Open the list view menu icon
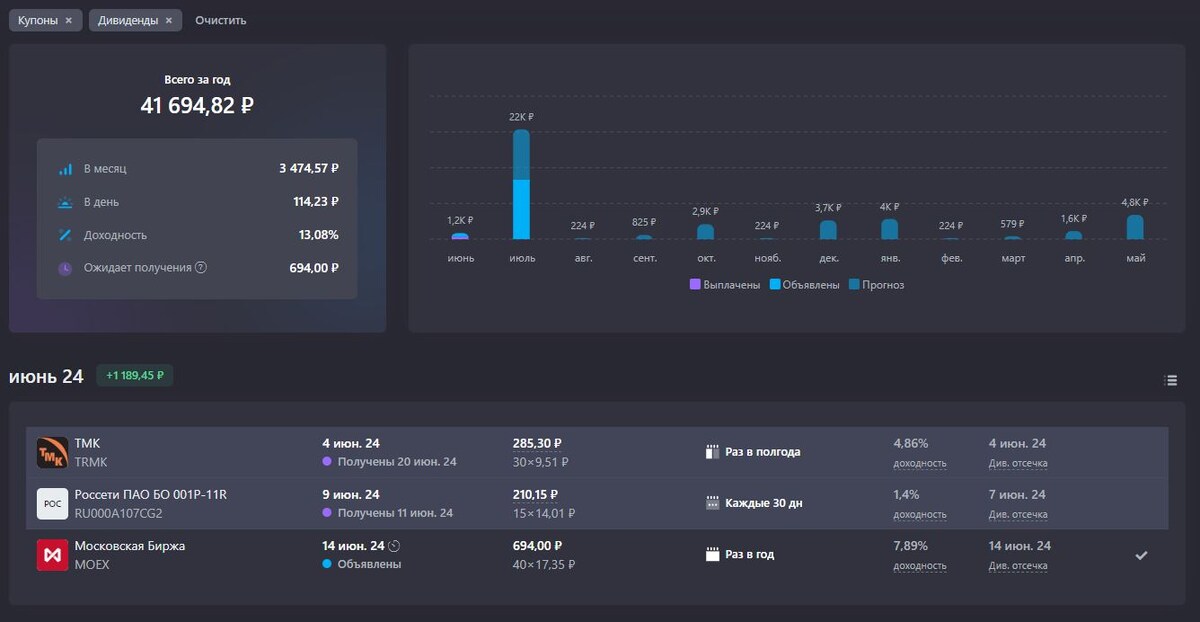The image size is (1200, 622). (1172, 380)
